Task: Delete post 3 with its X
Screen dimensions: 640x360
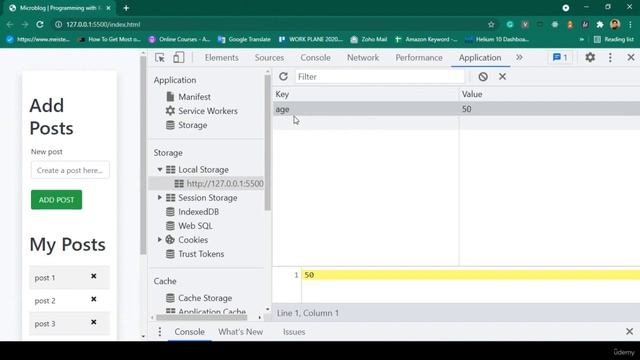Action: click(93, 322)
